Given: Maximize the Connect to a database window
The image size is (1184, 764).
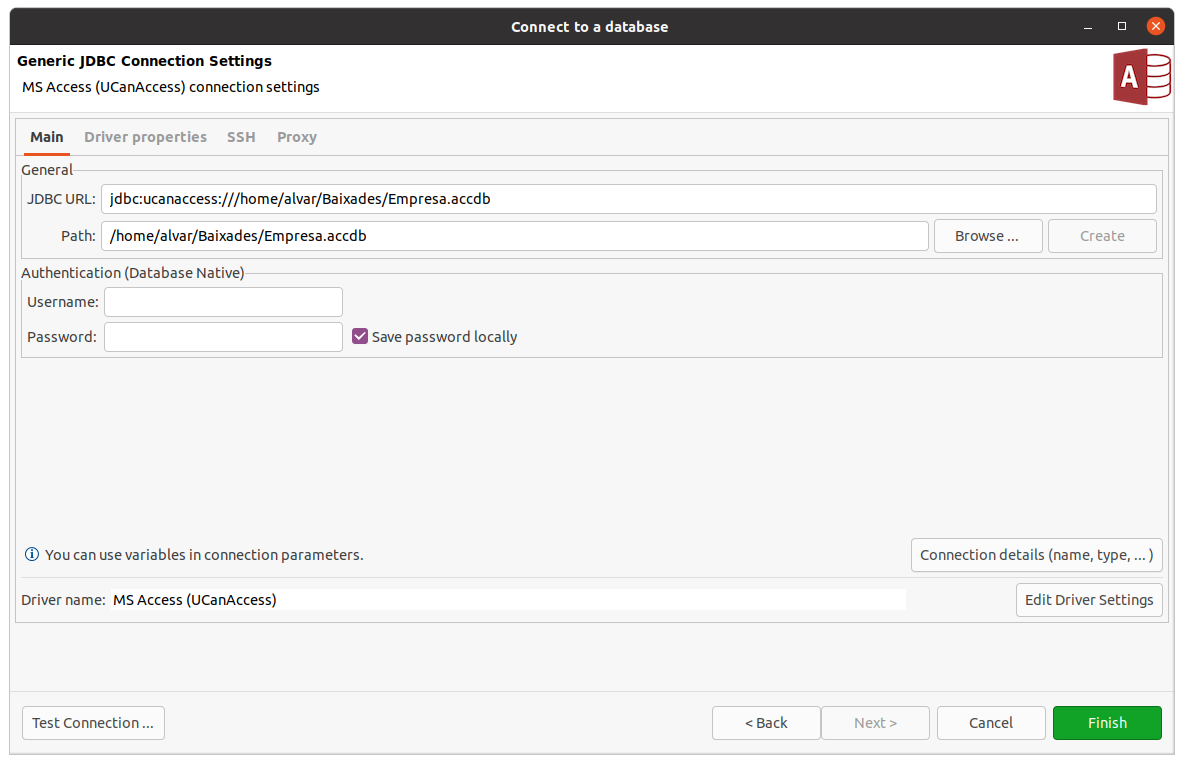Looking at the screenshot, I should click(1122, 26).
